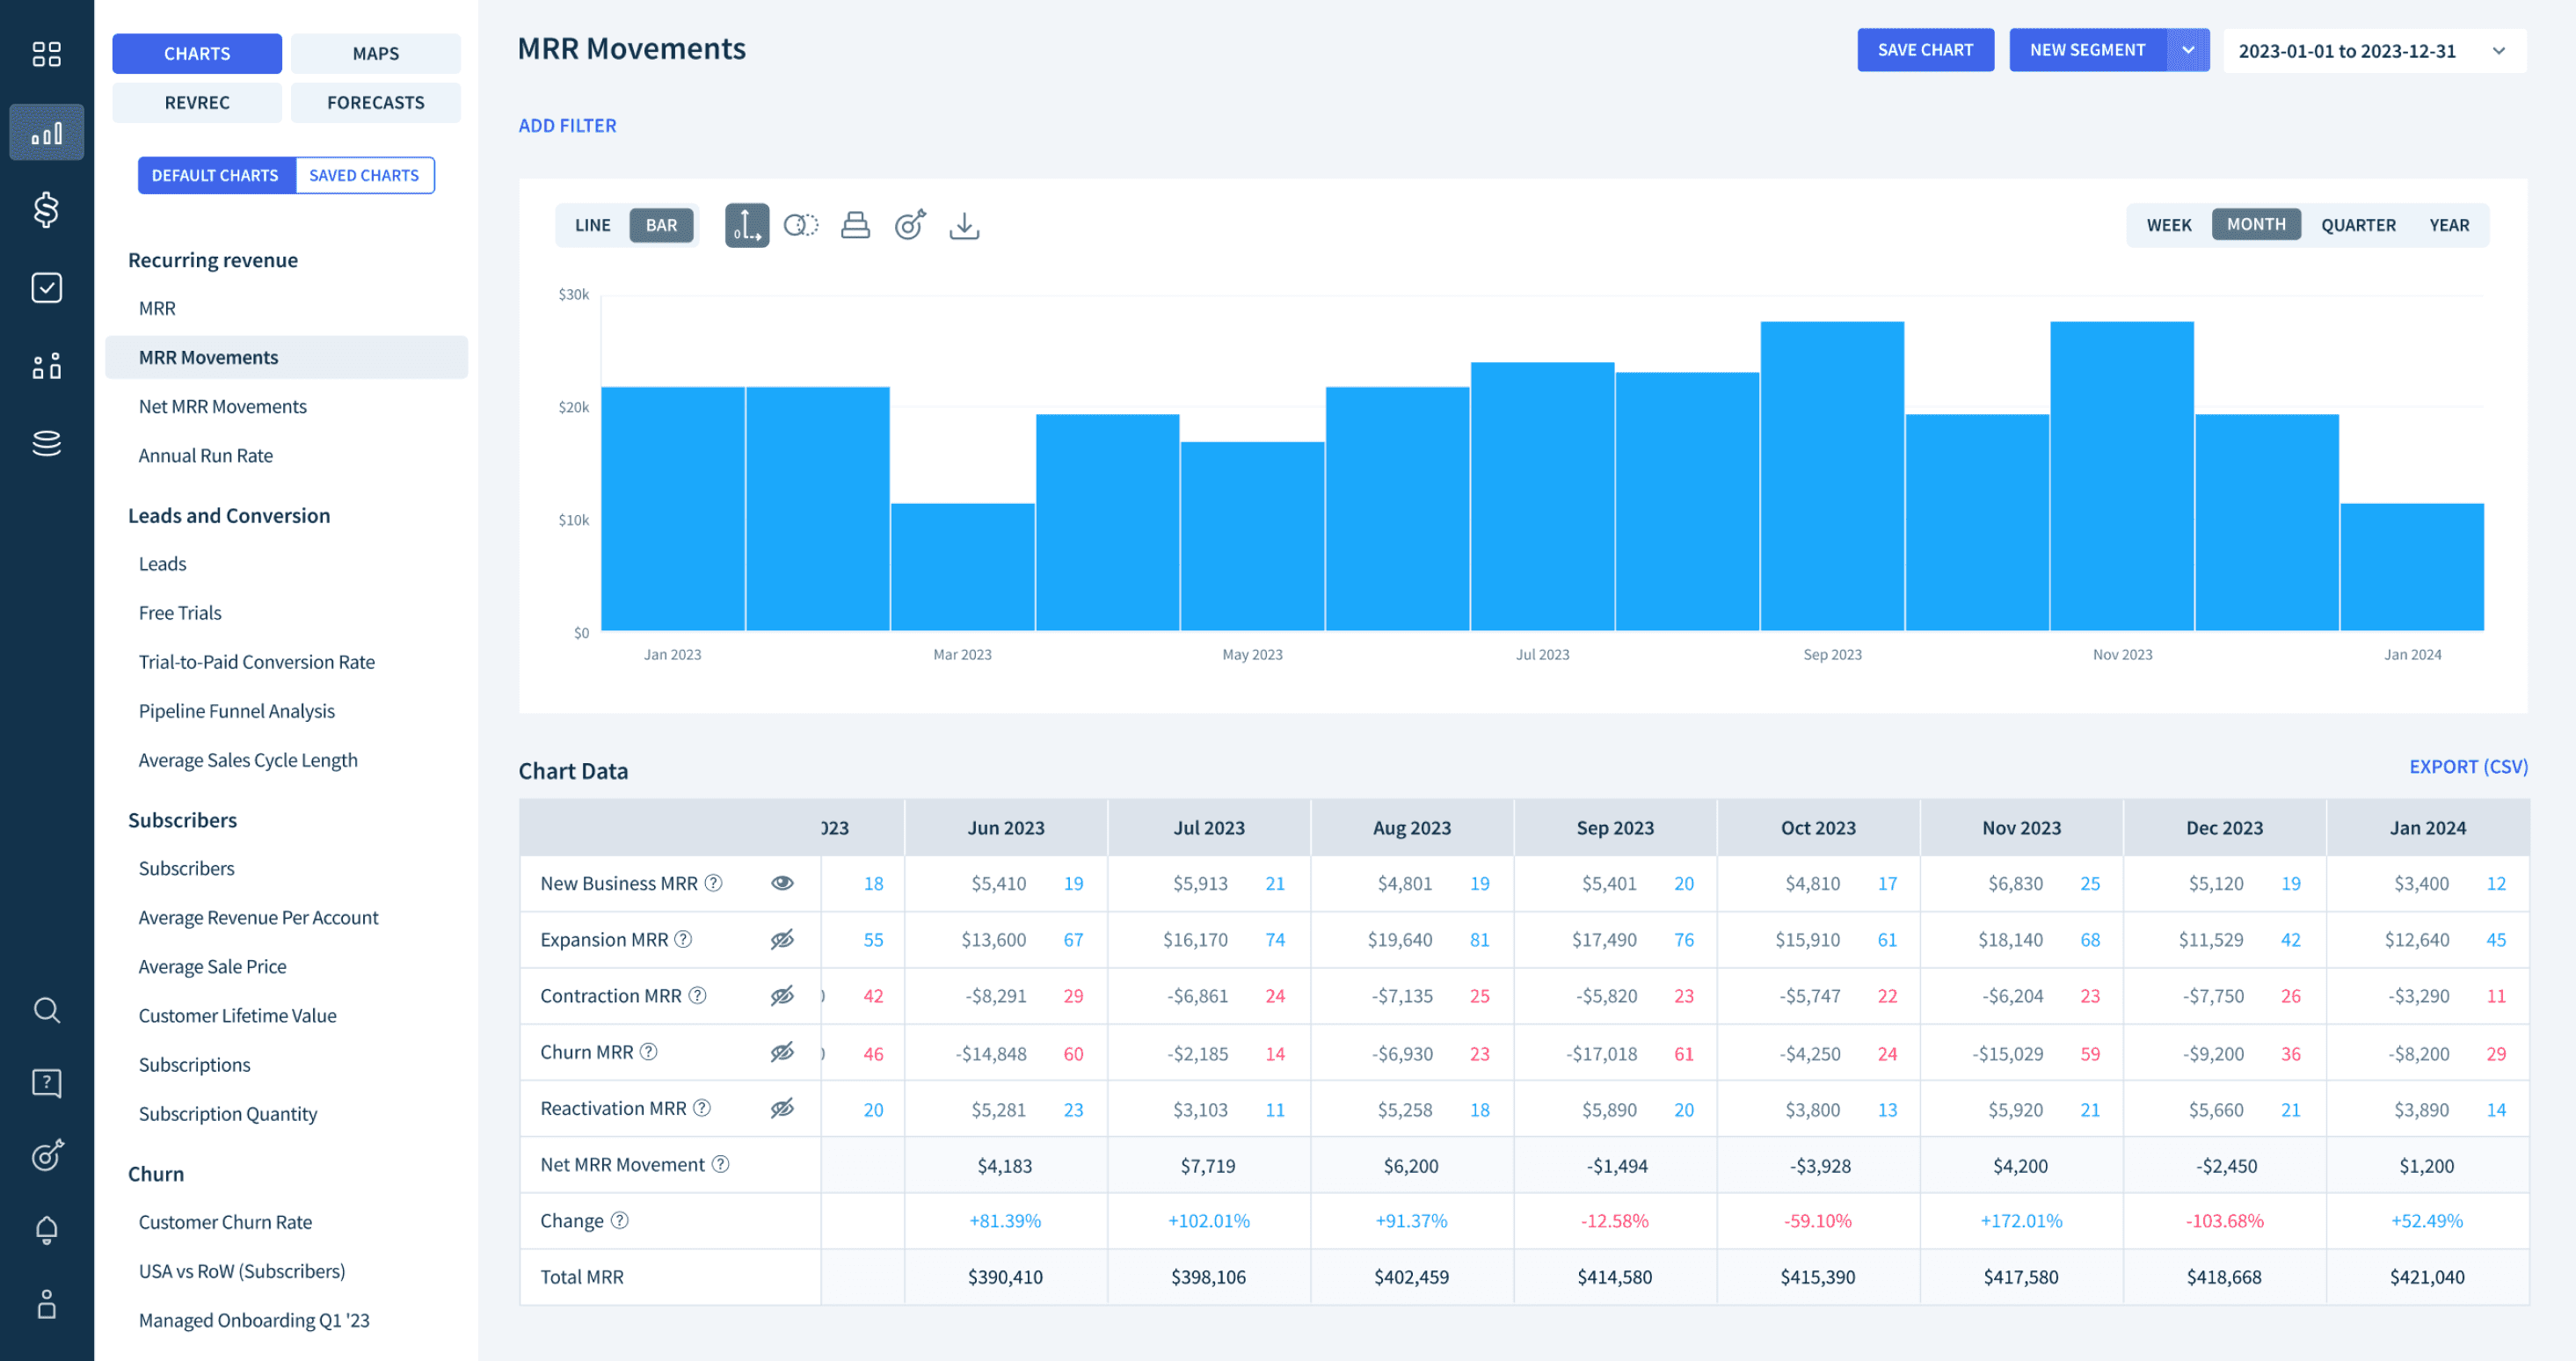The width and height of the screenshot is (2576, 1361).
Task: Open the date range dropdown
Action: (2373, 51)
